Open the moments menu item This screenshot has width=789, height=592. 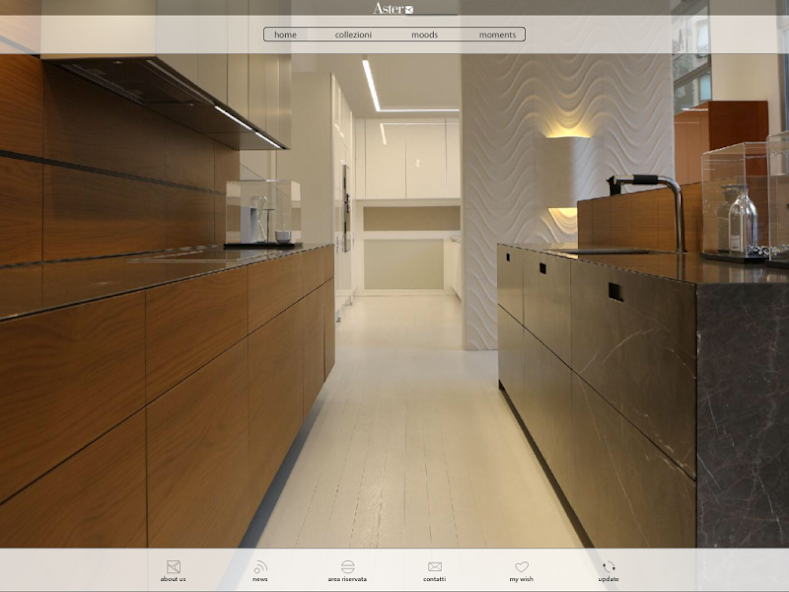[497, 35]
